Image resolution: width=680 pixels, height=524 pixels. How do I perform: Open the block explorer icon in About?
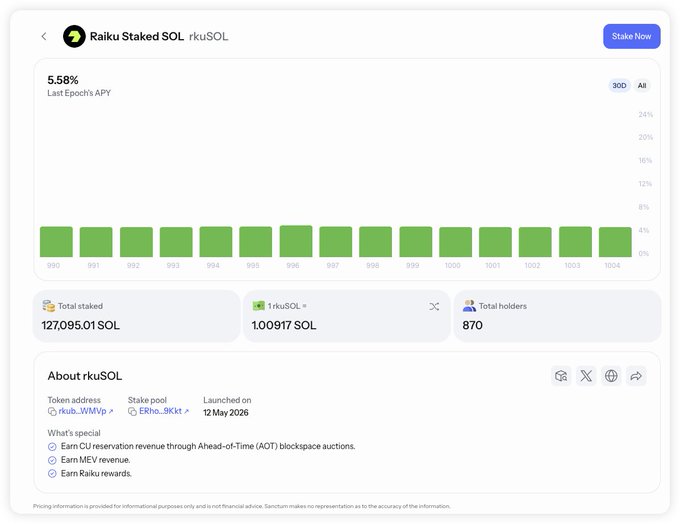(561, 376)
